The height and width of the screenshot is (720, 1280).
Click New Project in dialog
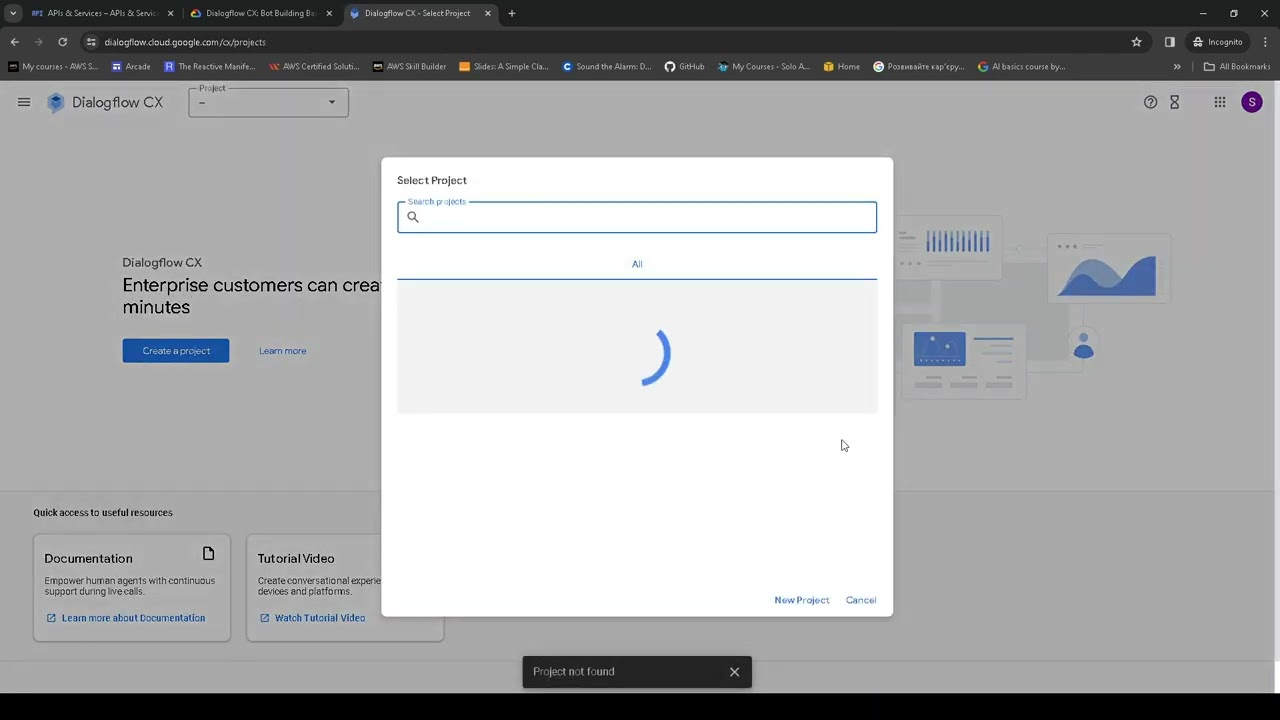tap(802, 600)
